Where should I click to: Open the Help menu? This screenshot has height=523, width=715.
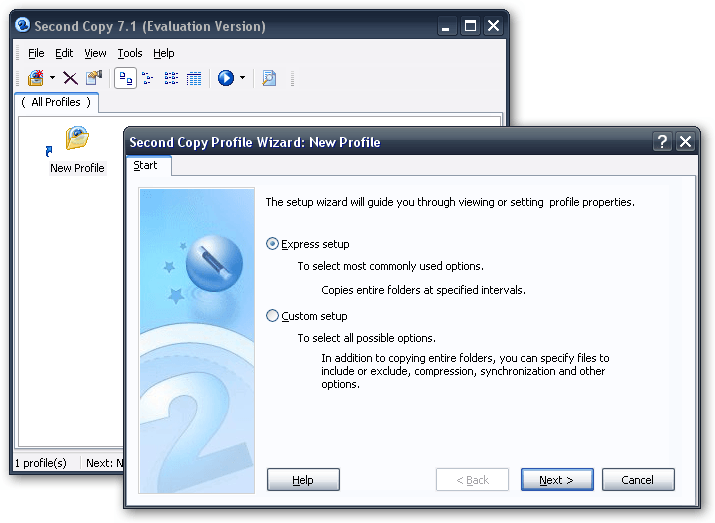coord(164,53)
